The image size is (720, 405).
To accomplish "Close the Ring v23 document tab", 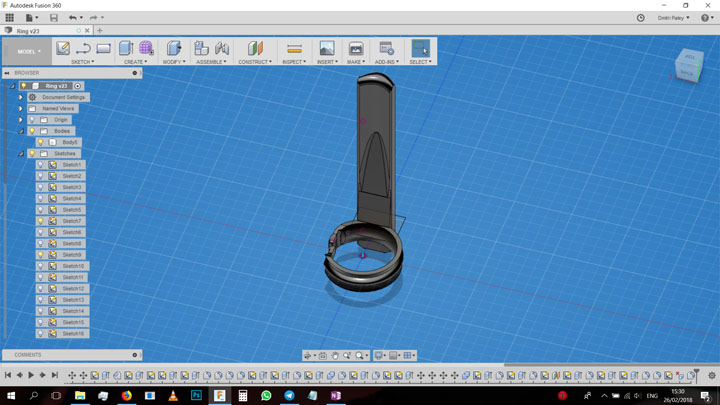I will pos(87,31).
